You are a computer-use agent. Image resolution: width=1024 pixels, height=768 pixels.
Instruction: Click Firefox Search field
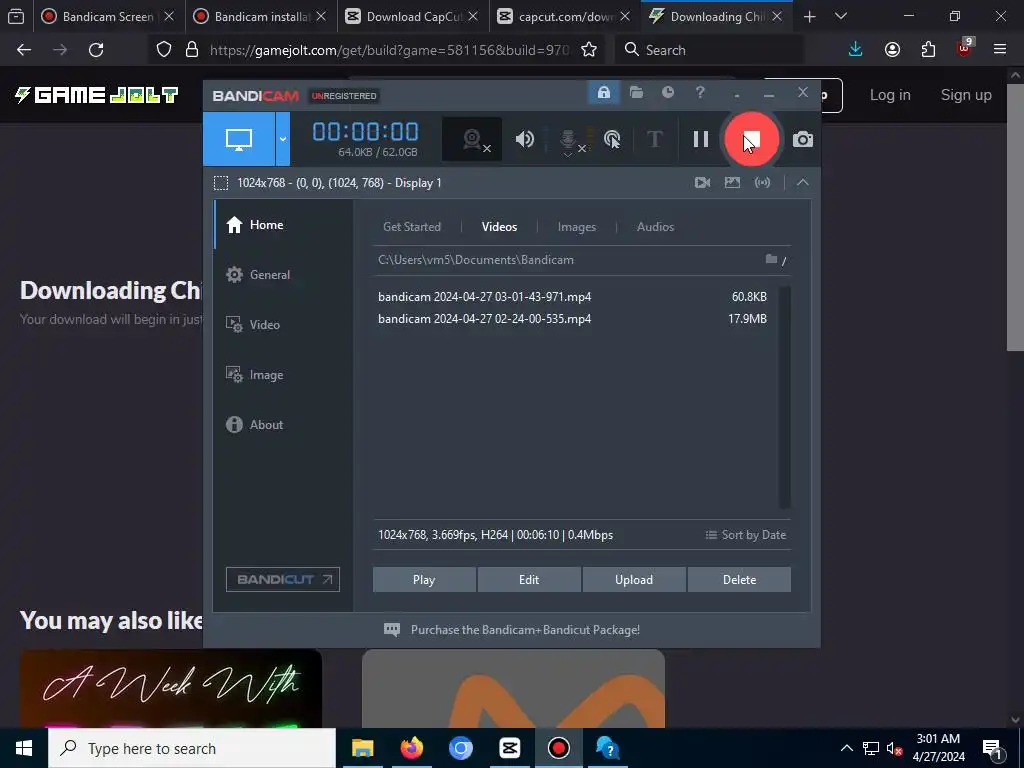click(x=709, y=50)
